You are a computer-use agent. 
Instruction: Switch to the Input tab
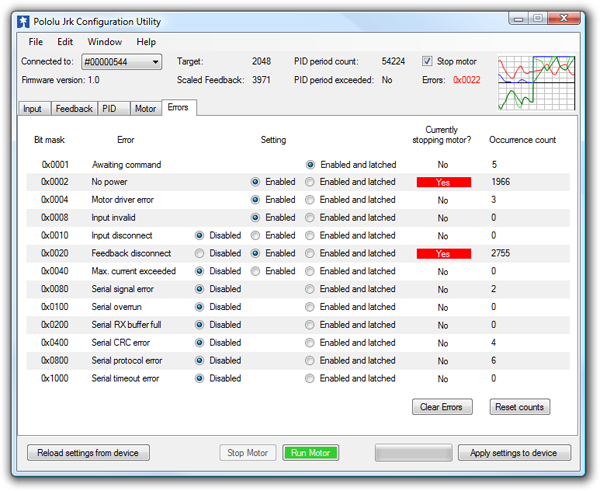(32, 108)
